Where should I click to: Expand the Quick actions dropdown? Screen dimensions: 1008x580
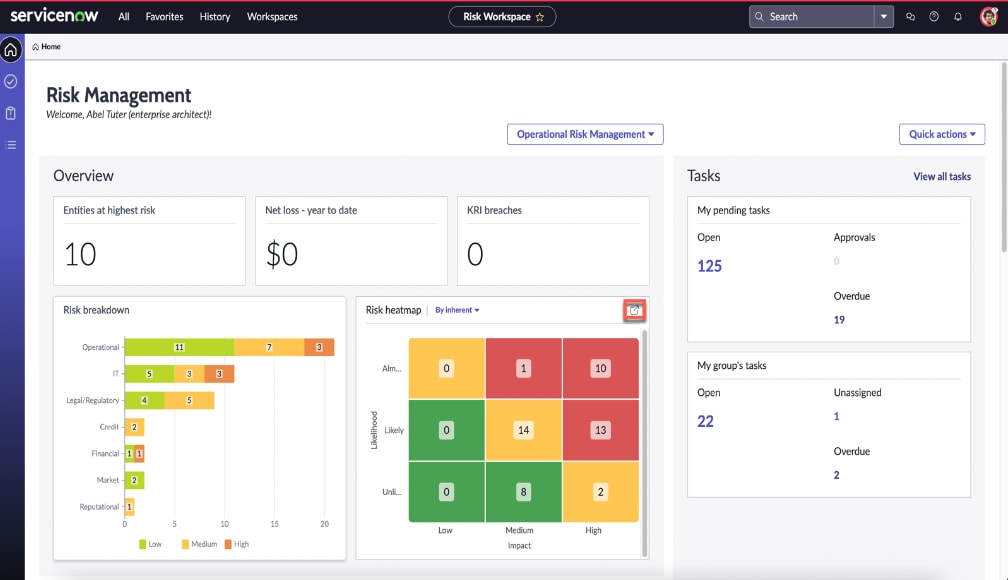[x=941, y=133]
